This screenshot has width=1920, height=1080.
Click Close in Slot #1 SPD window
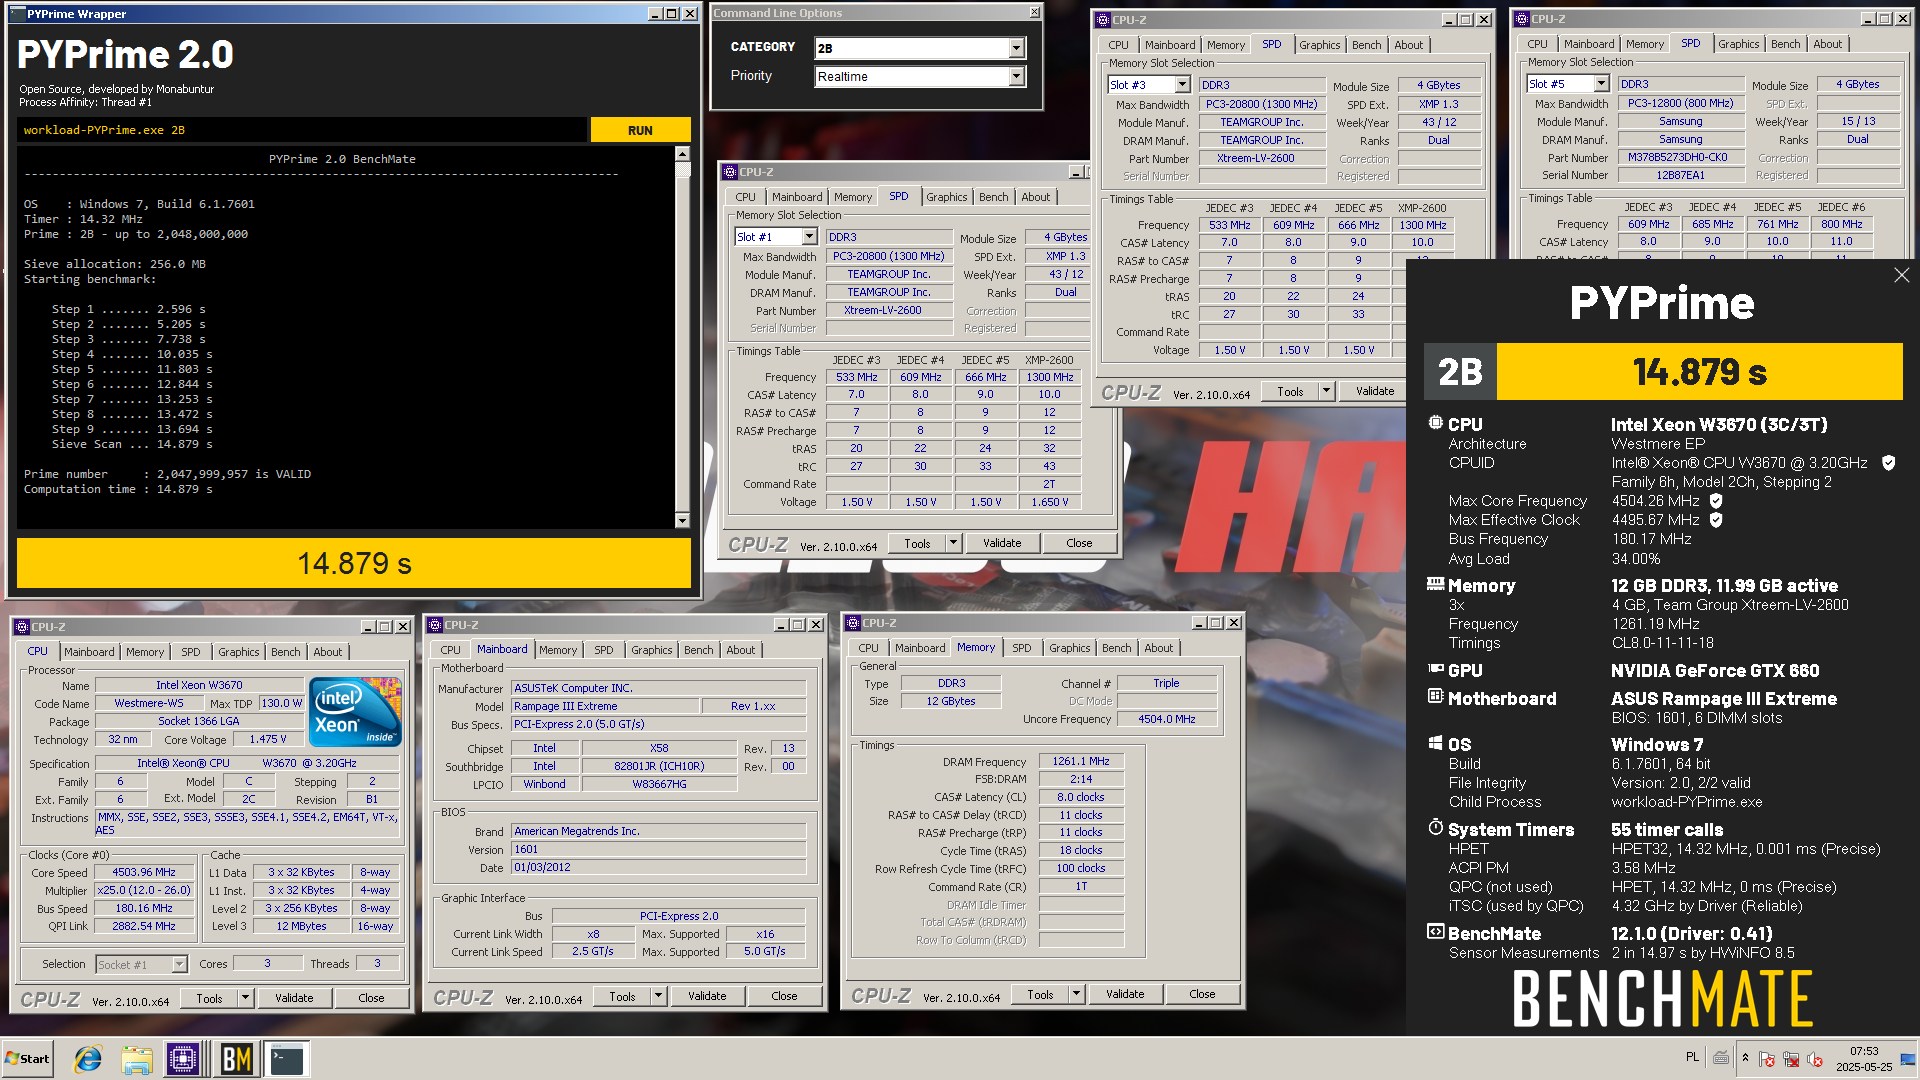point(1079,543)
